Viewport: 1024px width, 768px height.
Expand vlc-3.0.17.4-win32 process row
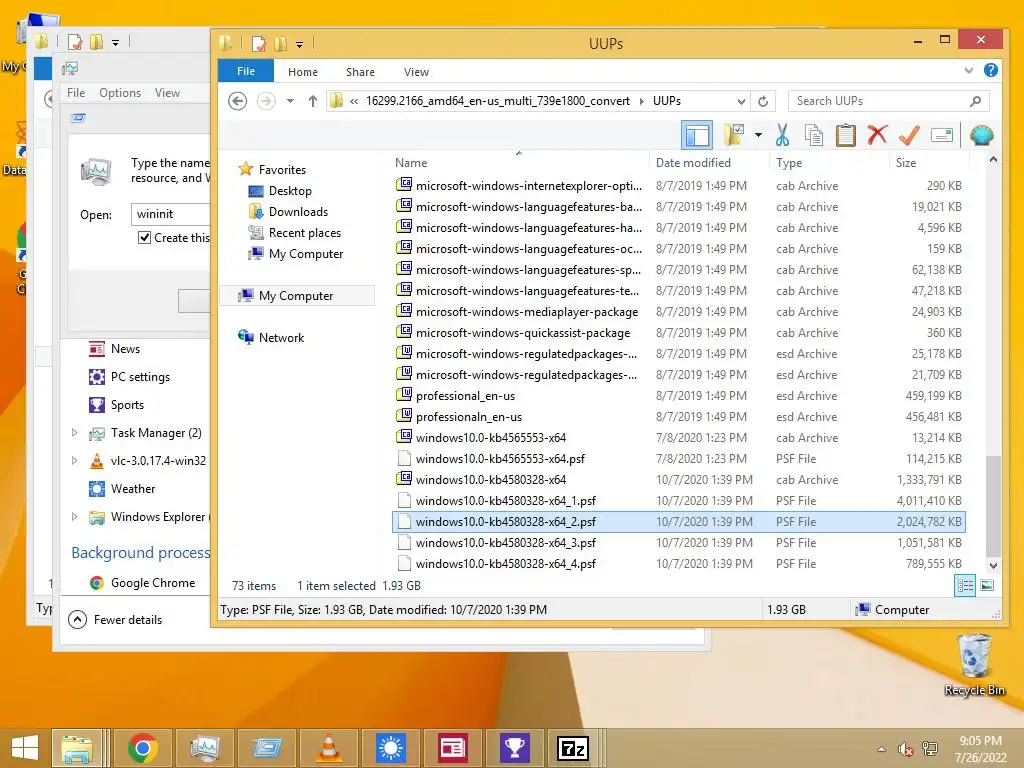[74, 461]
